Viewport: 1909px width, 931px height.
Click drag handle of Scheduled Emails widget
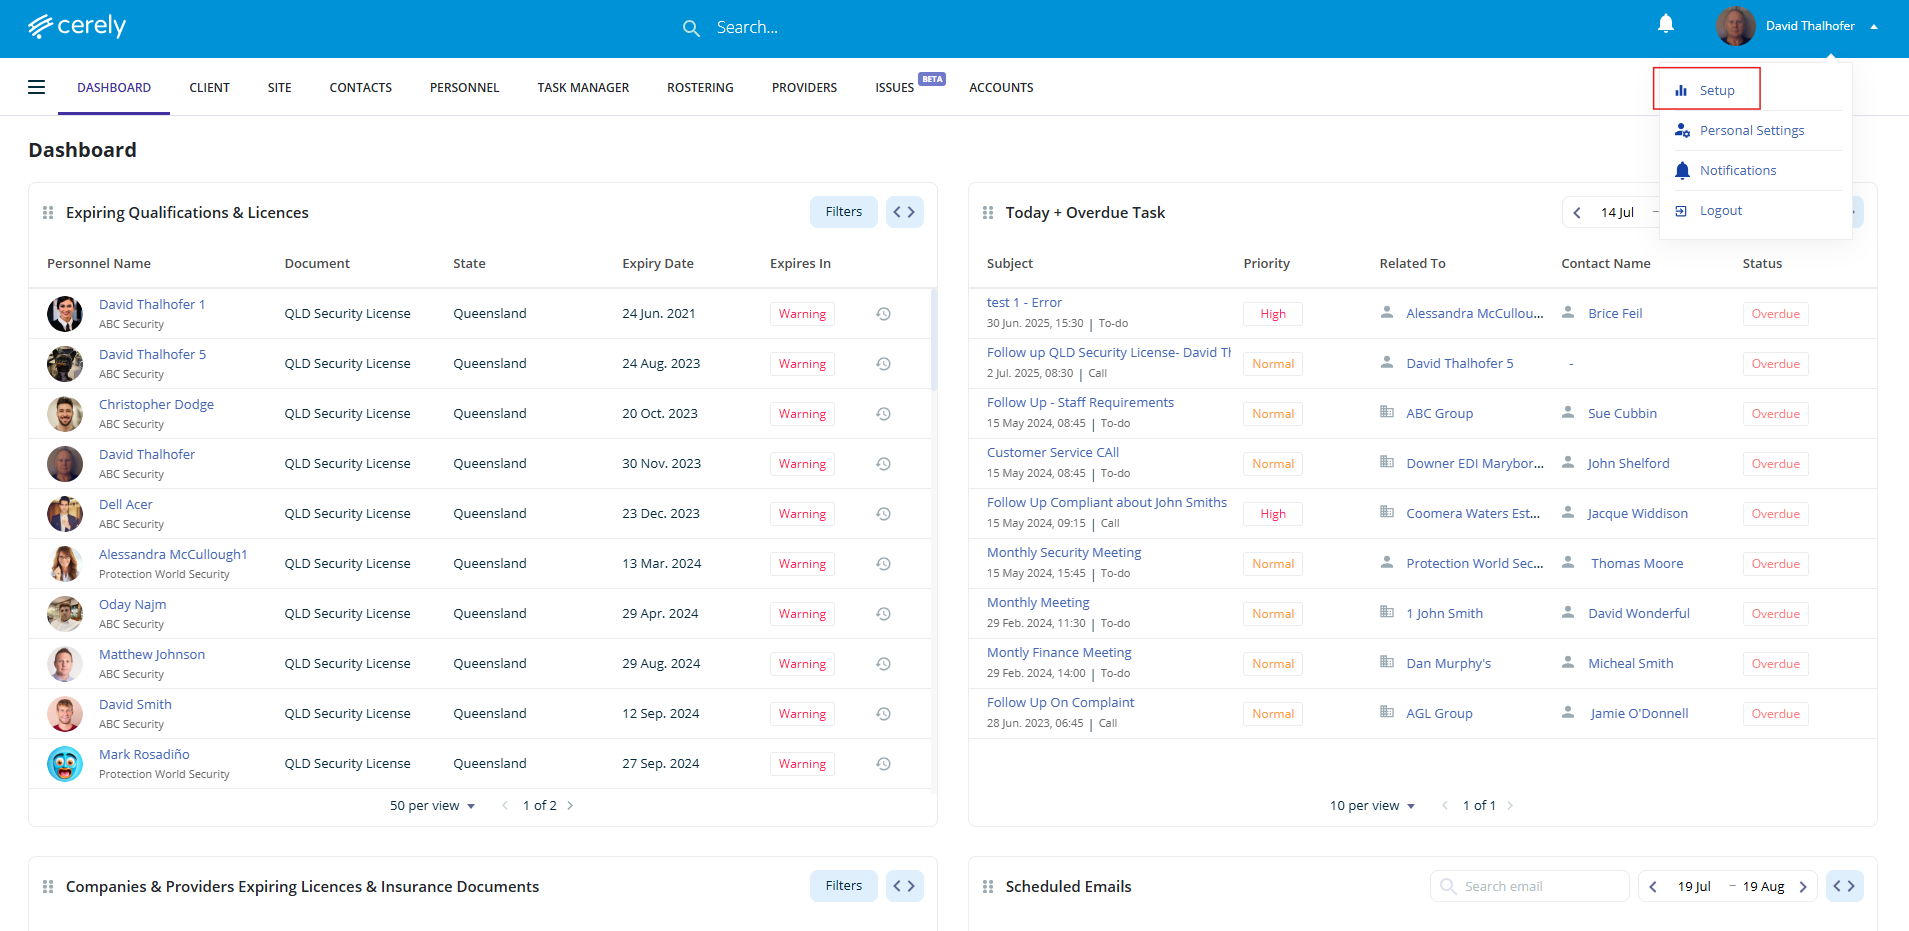[988, 887]
